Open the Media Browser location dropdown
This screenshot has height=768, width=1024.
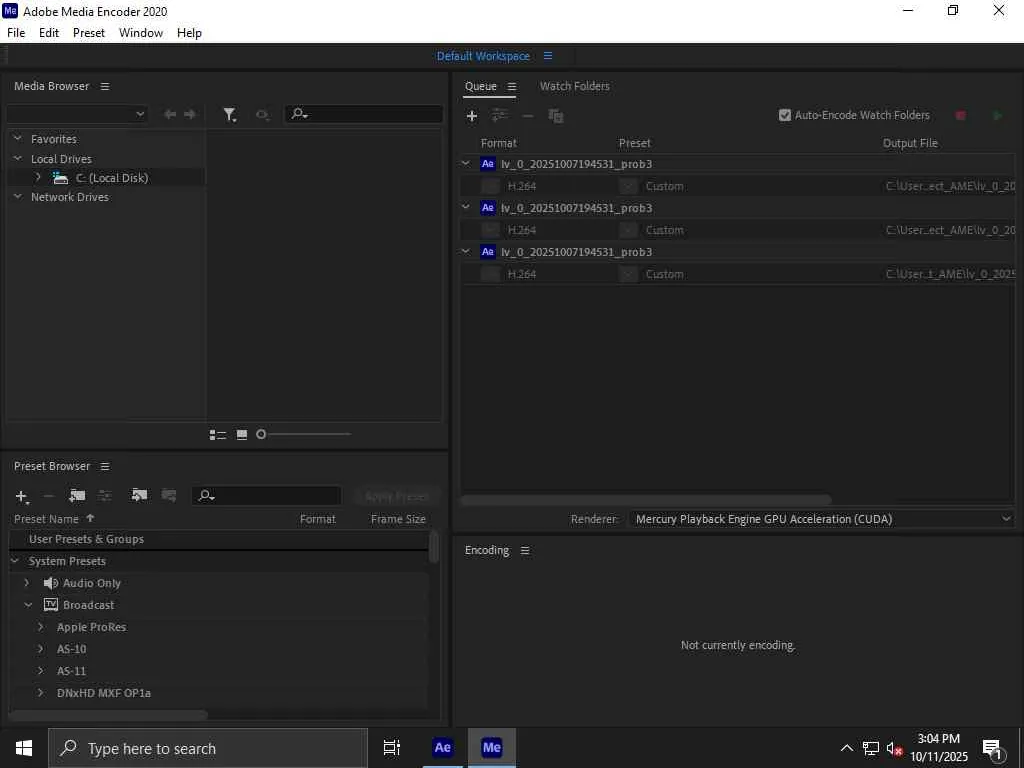click(77, 114)
